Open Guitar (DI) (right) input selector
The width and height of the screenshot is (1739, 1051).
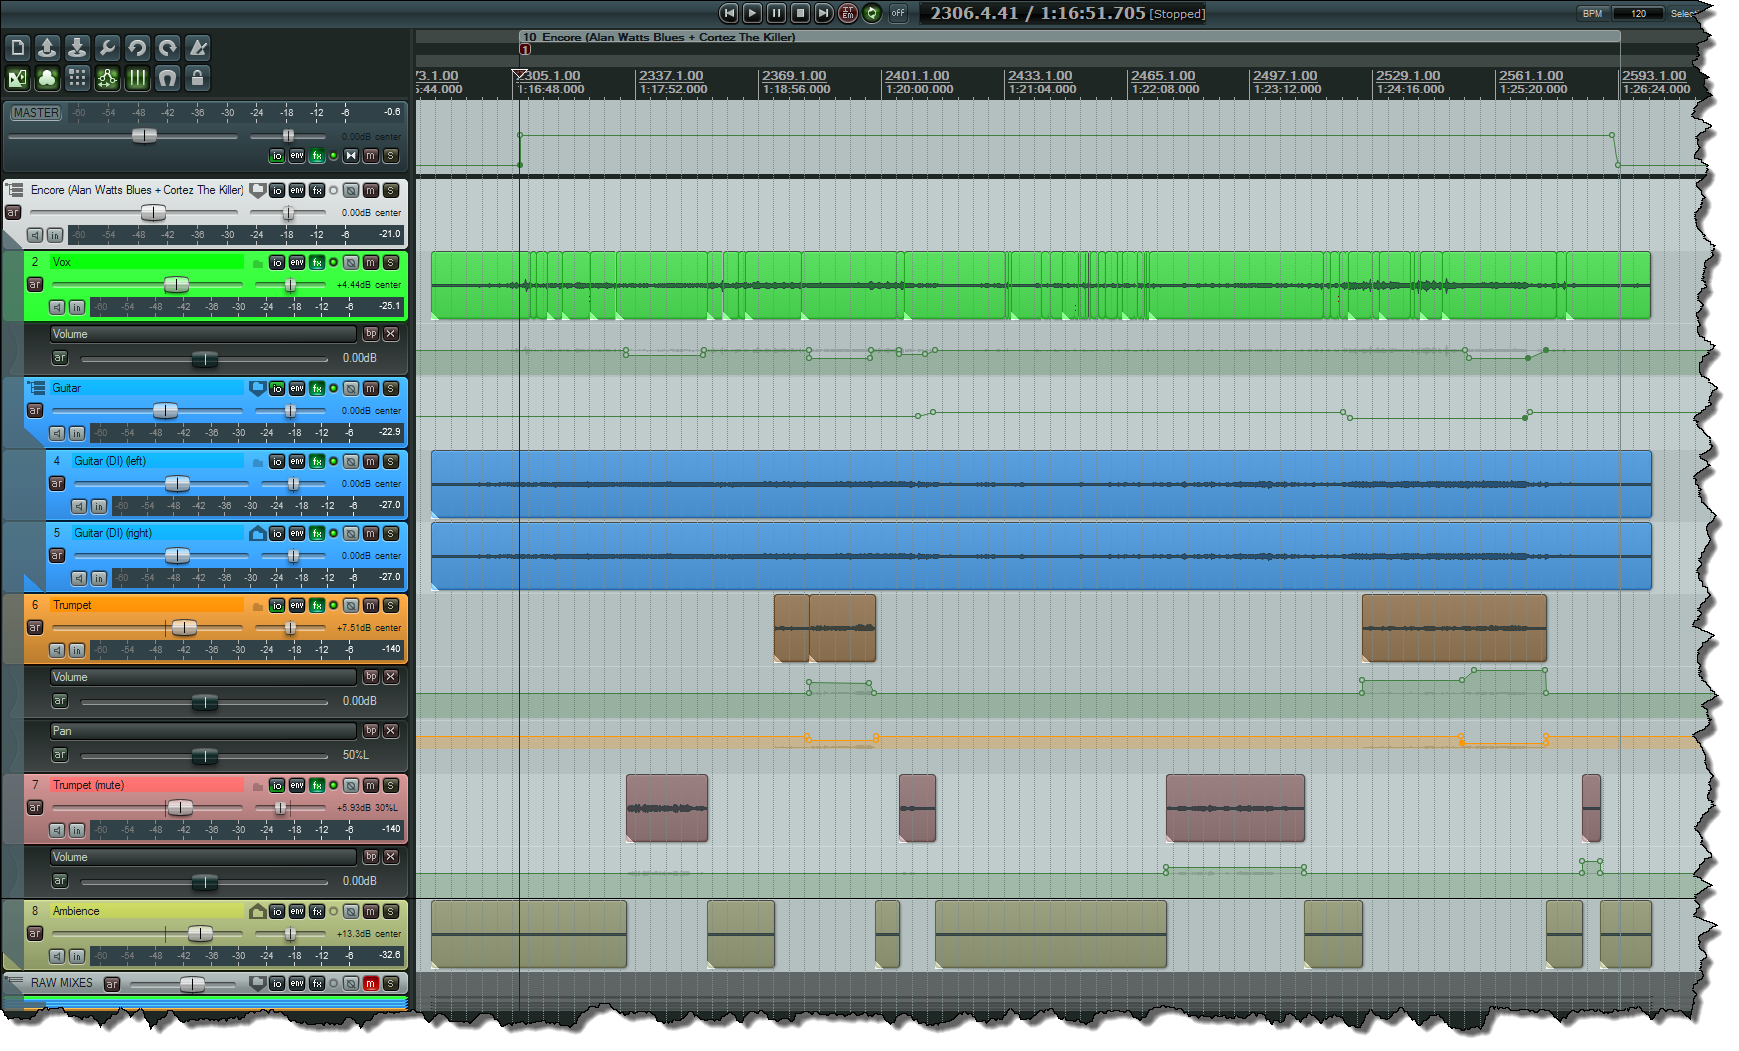coord(99,578)
